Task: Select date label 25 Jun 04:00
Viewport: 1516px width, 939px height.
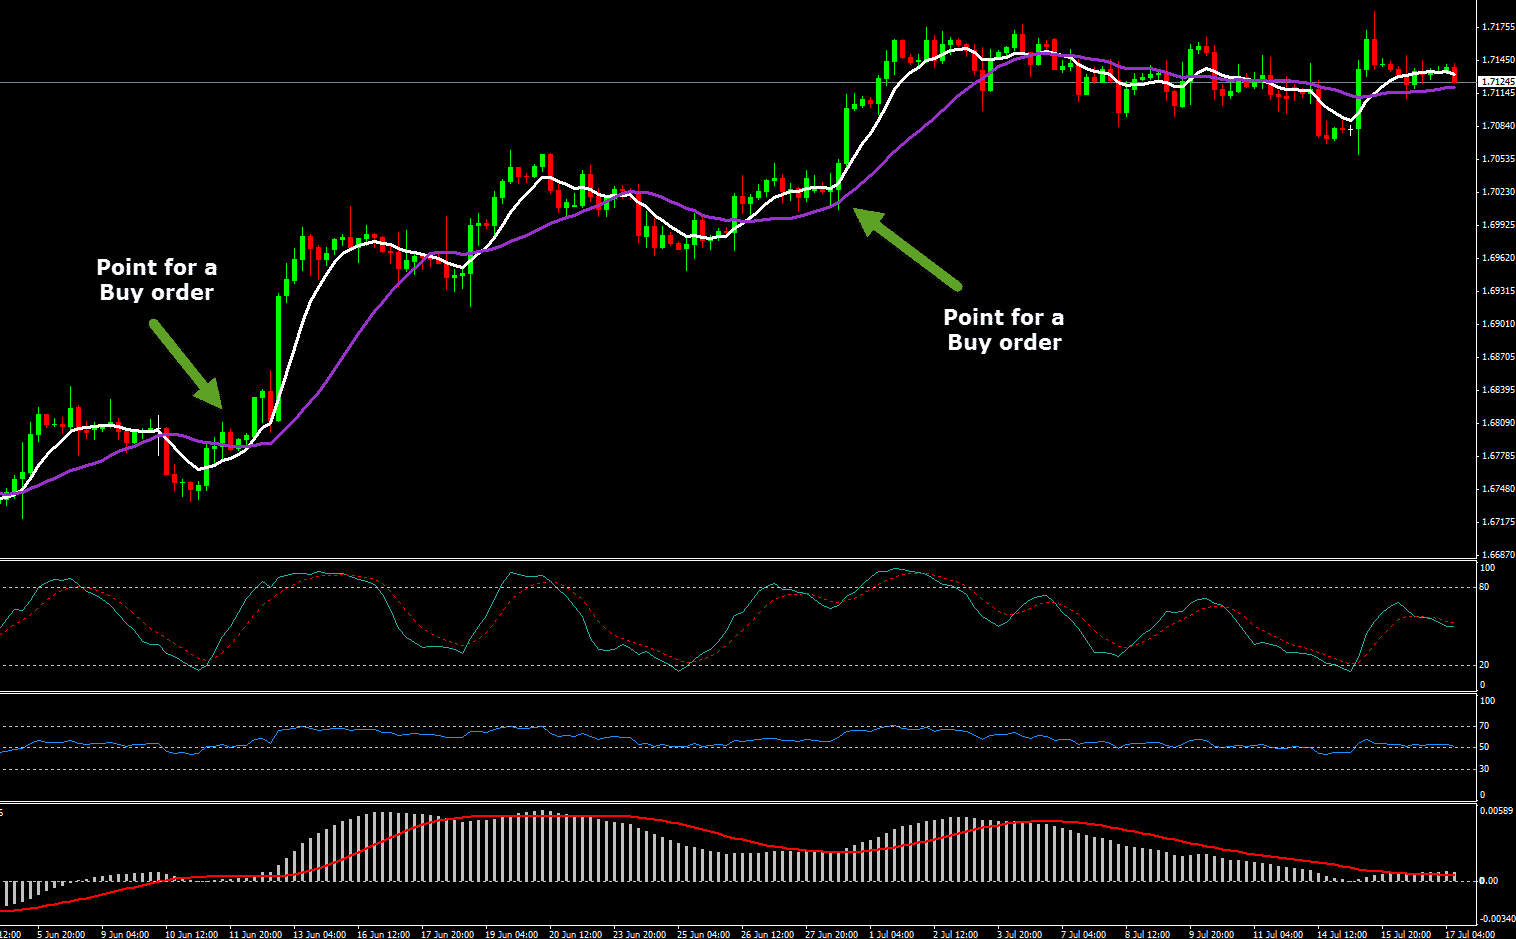Action: pyautogui.click(x=703, y=934)
